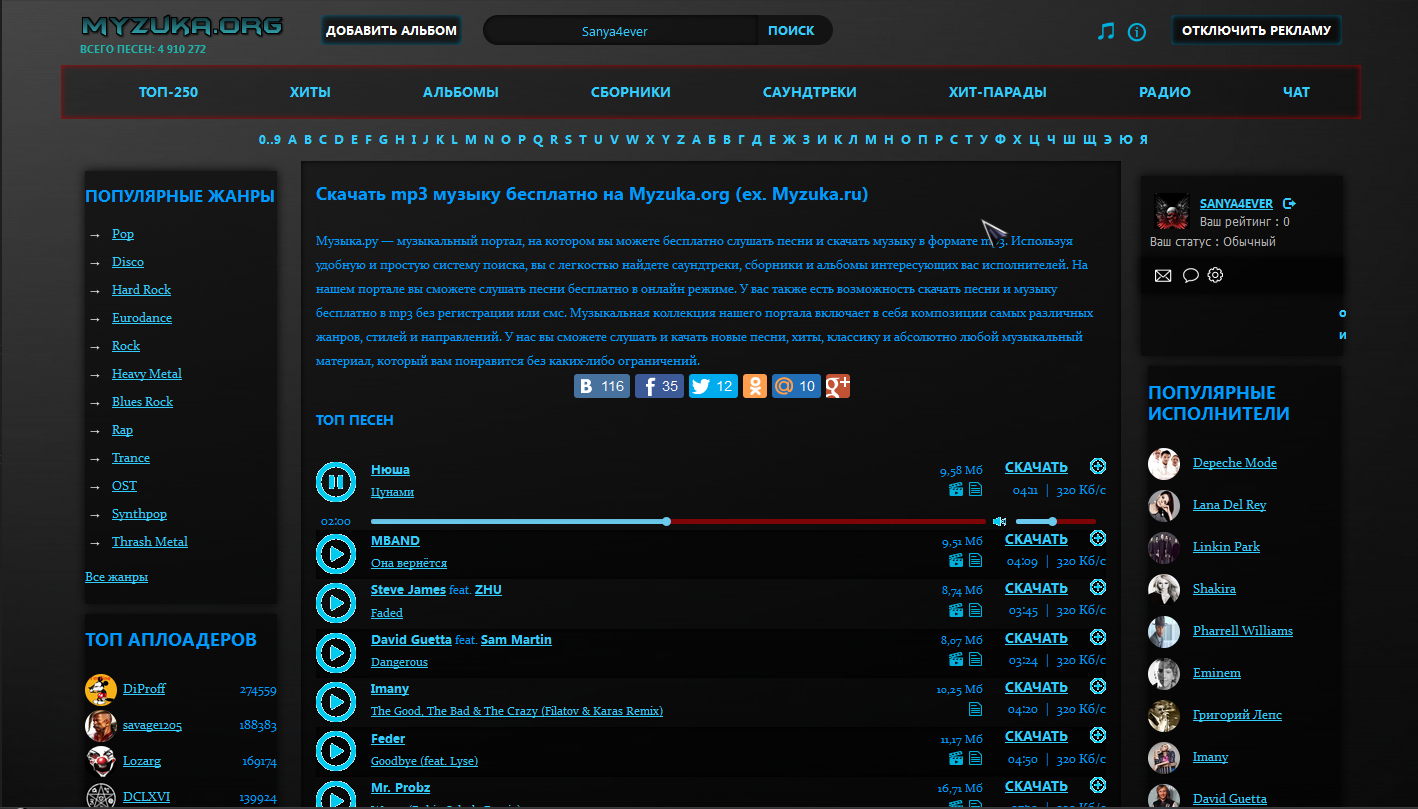
Task: Switch to the АЛЬБОМЫ section
Action: point(460,91)
